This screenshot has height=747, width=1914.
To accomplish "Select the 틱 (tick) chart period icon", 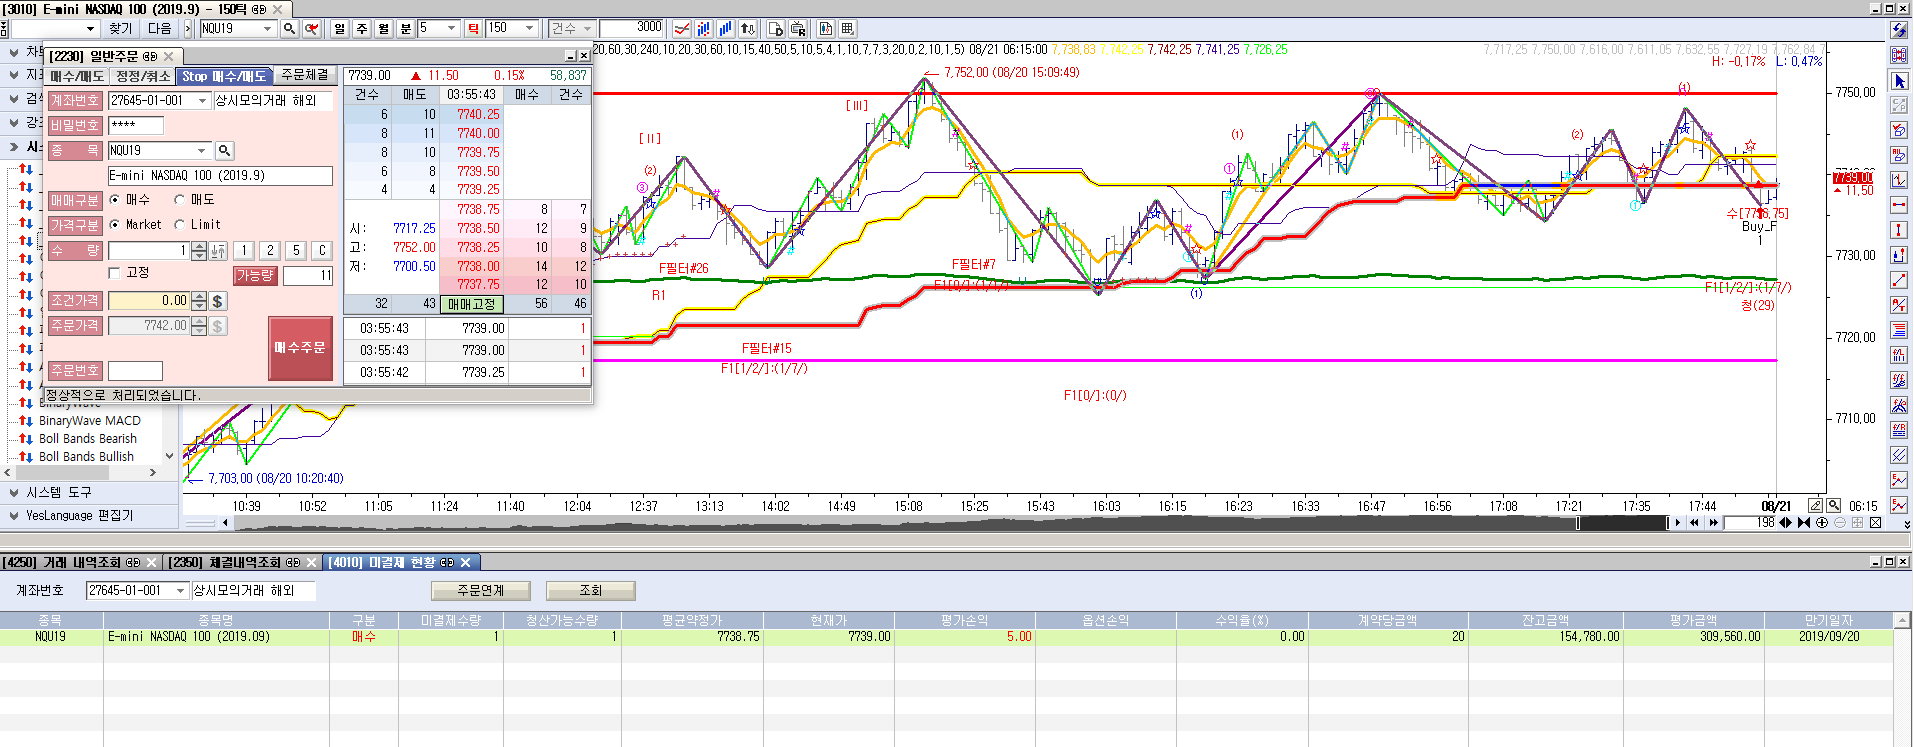I will [x=473, y=29].
